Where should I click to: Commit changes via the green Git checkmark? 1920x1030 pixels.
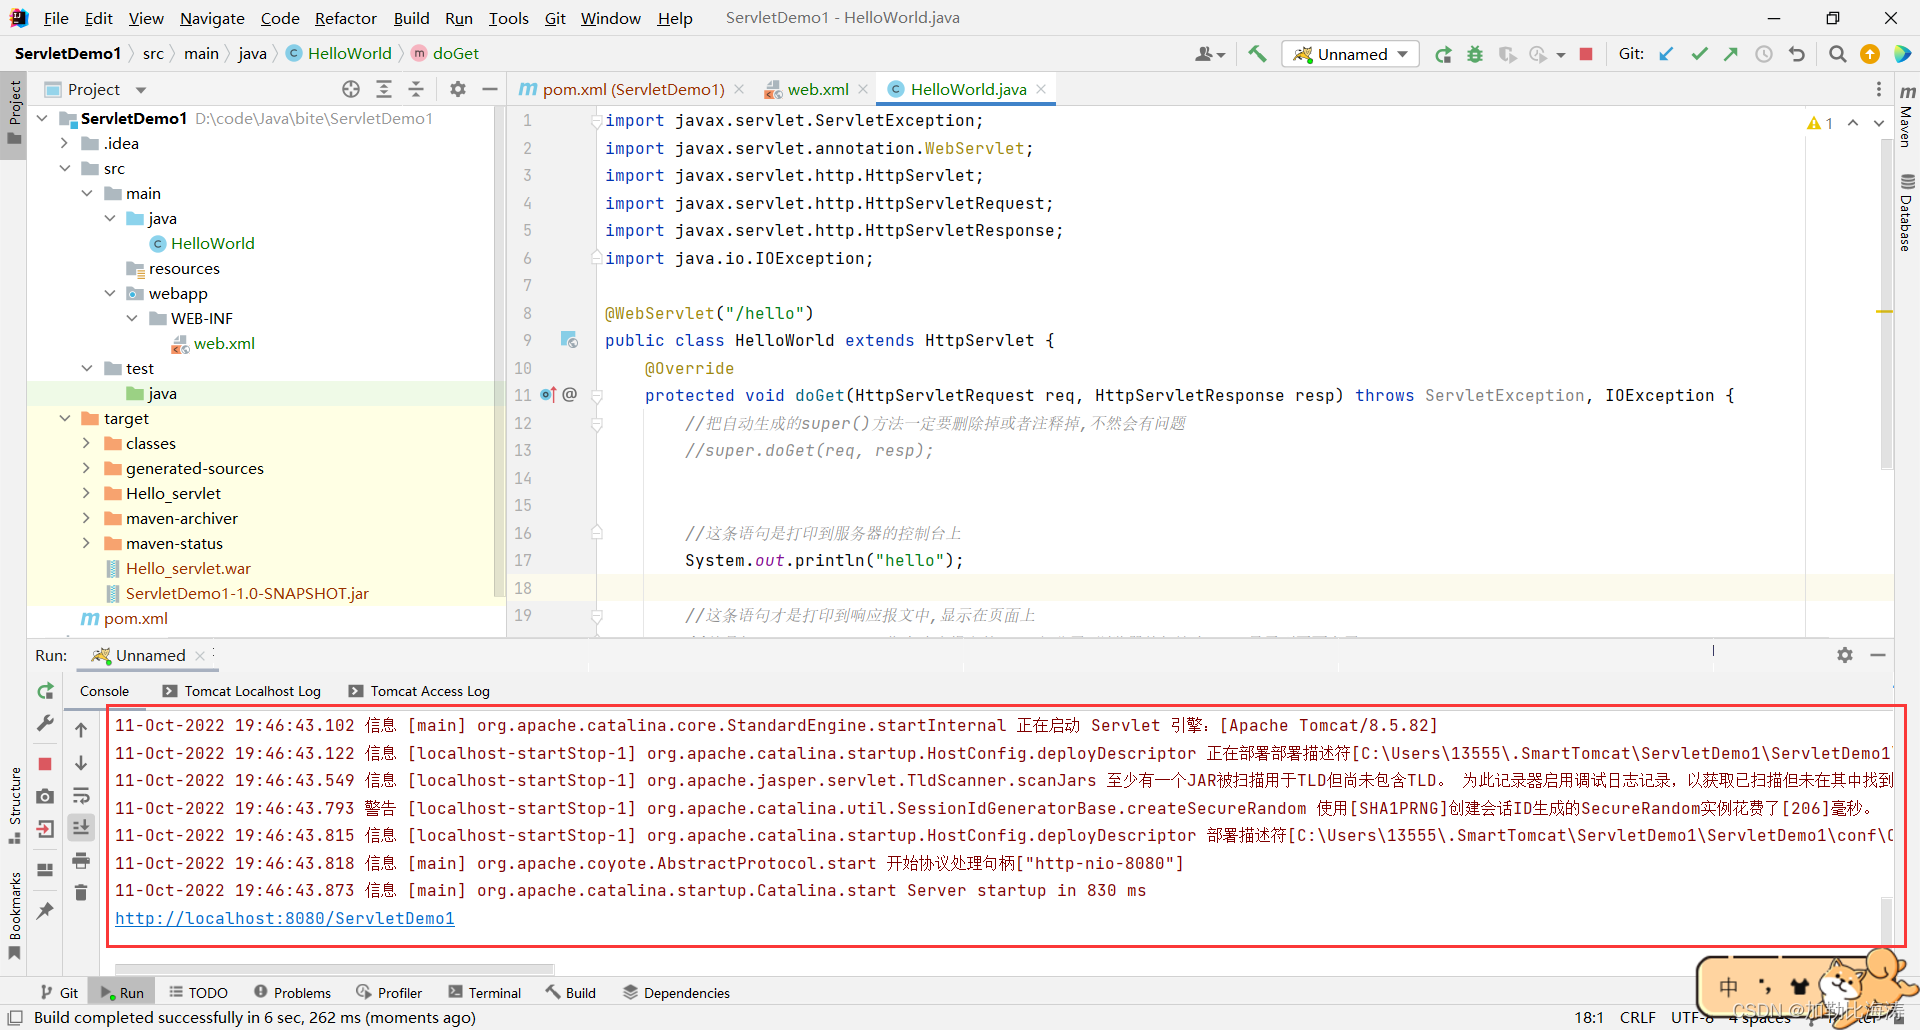[x=1699, y=53]
